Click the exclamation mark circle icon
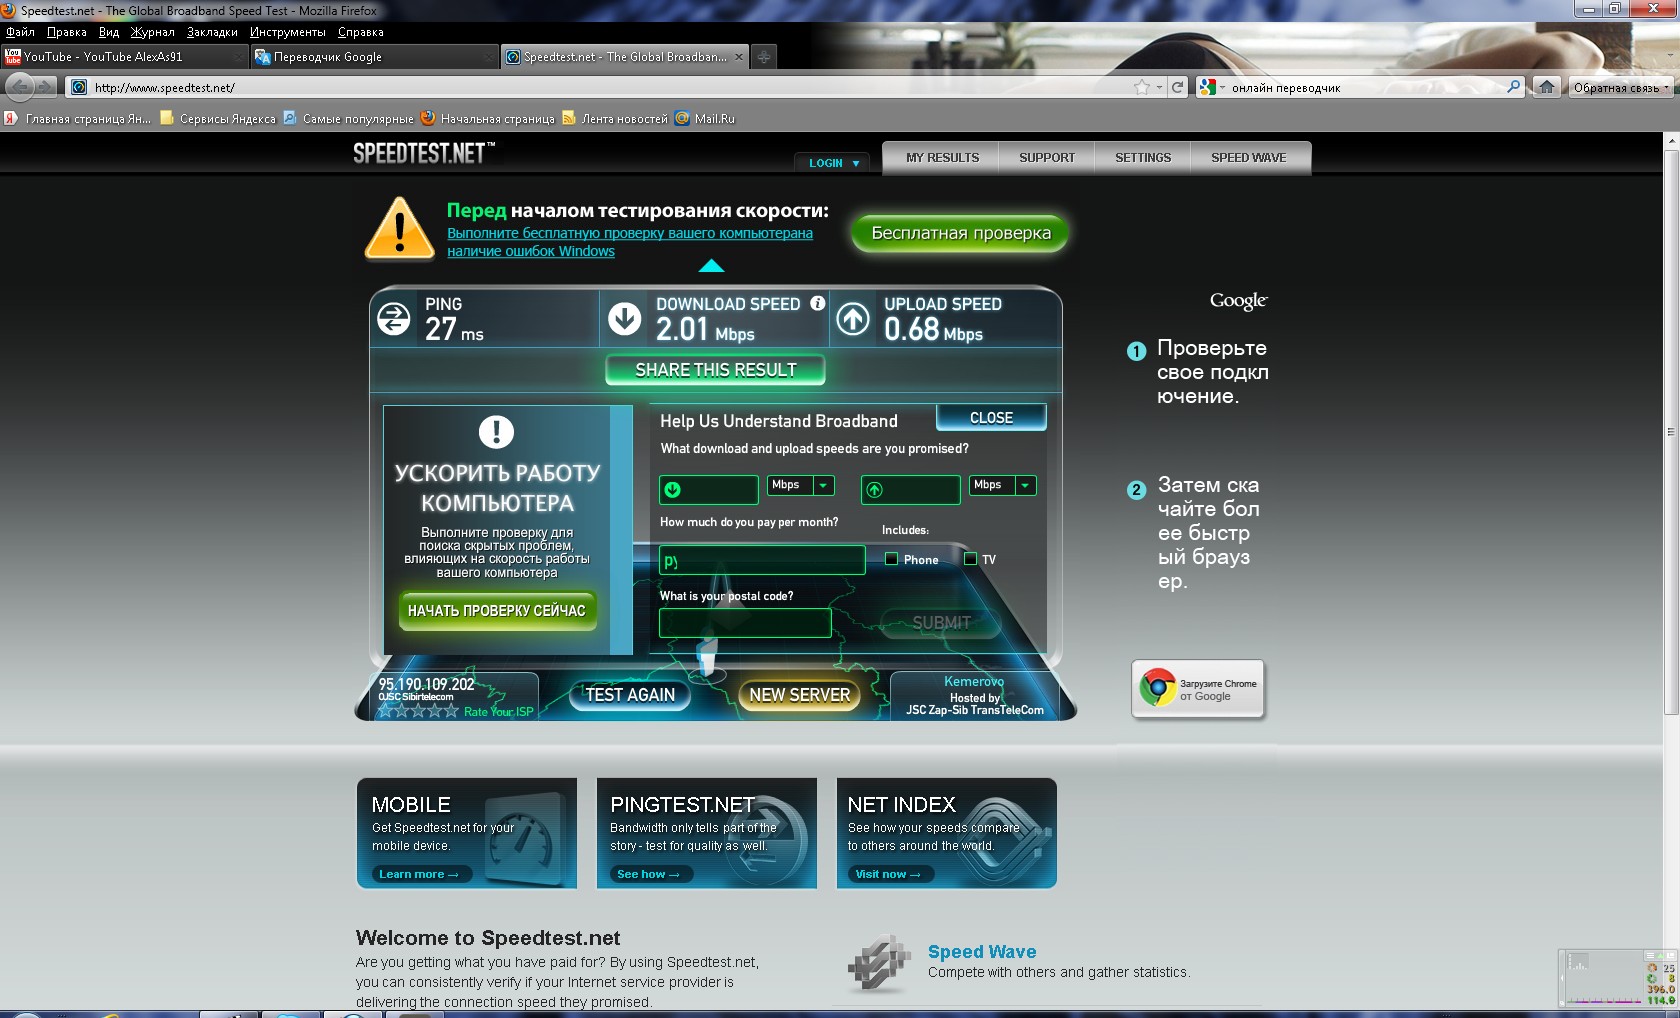Screen dimensions: 1680x1018 tap(496, 432)
